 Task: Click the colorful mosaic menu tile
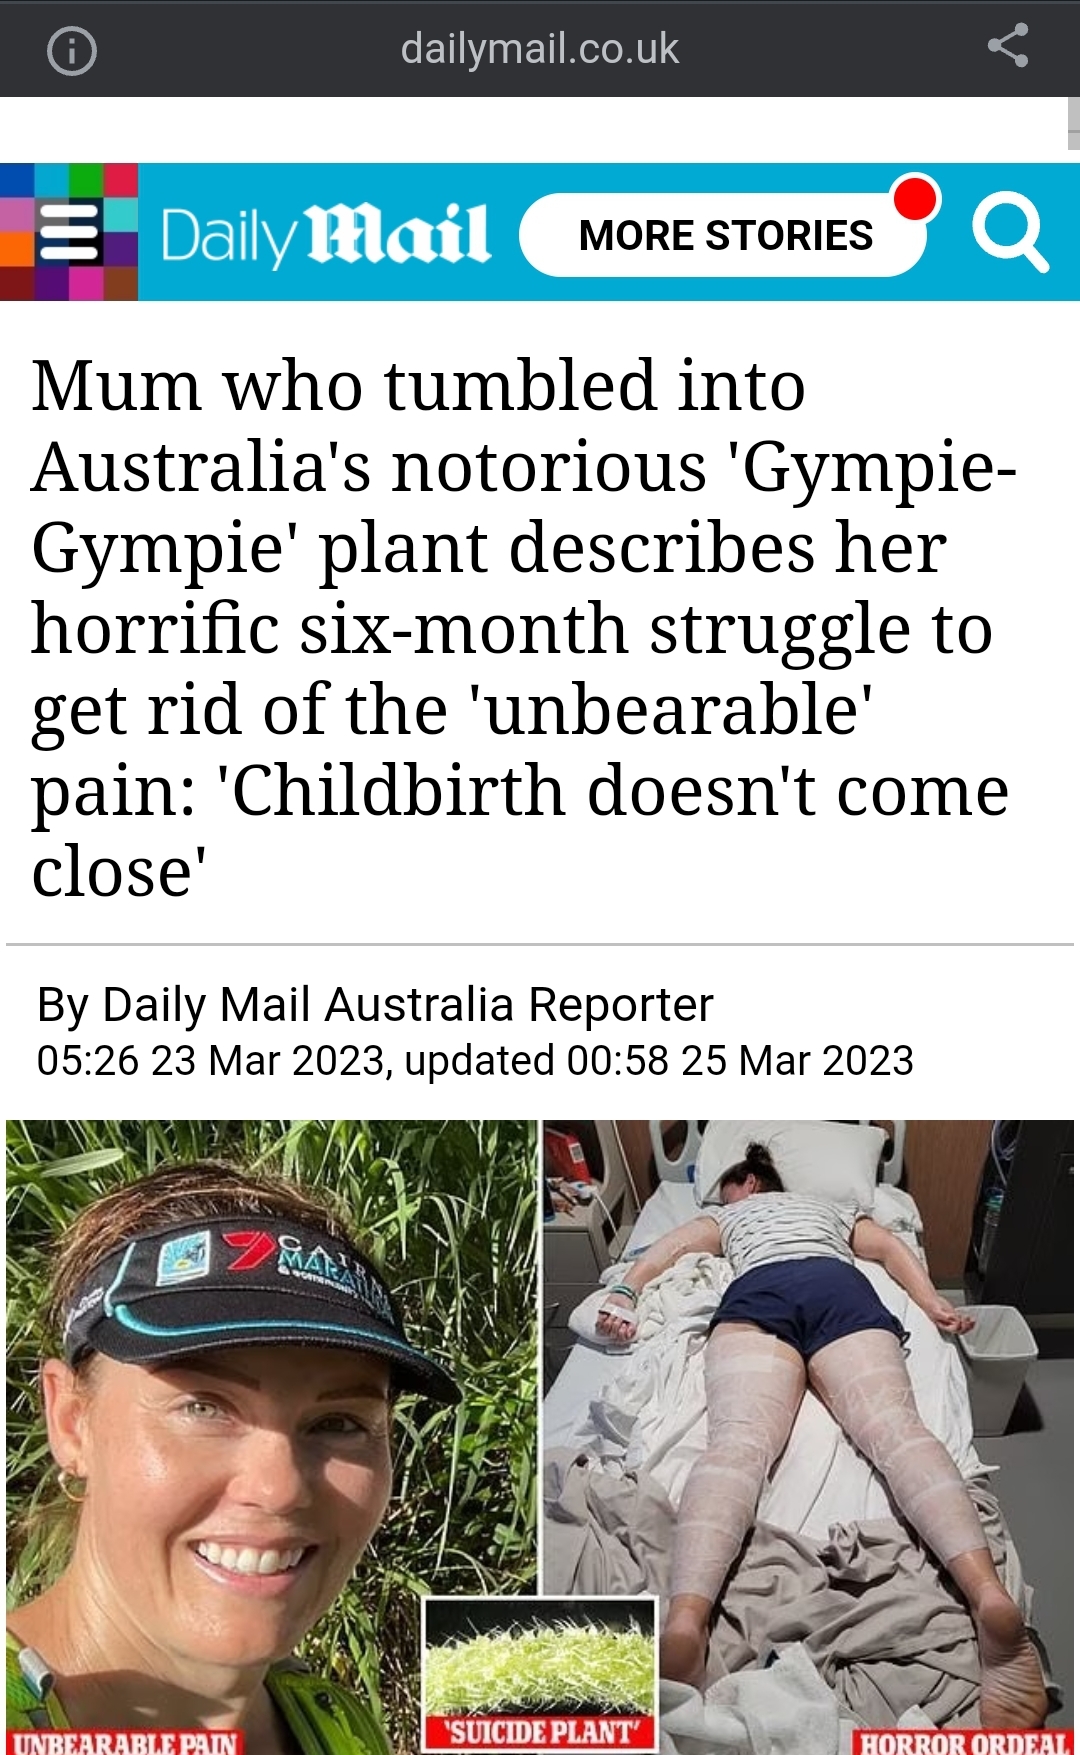[x=69, y=232]
